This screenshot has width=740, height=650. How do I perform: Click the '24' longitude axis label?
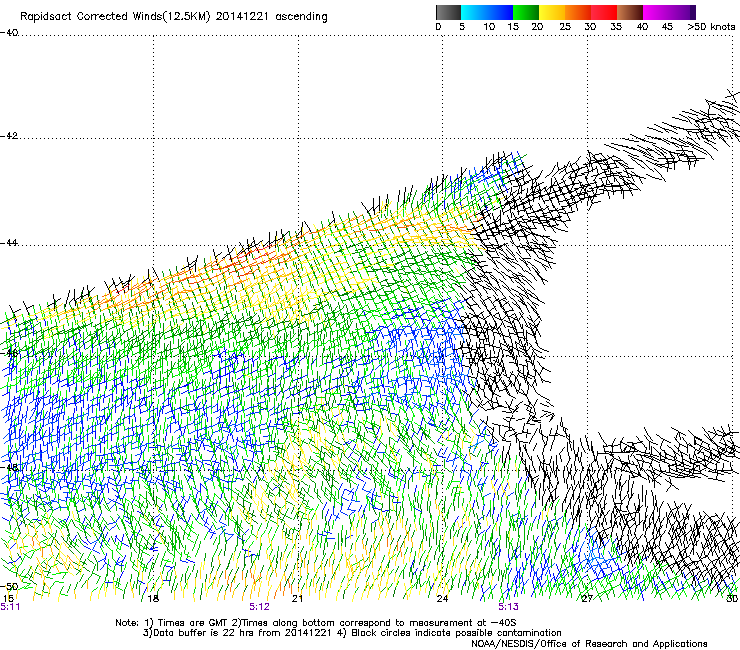[x=442, y=599]
